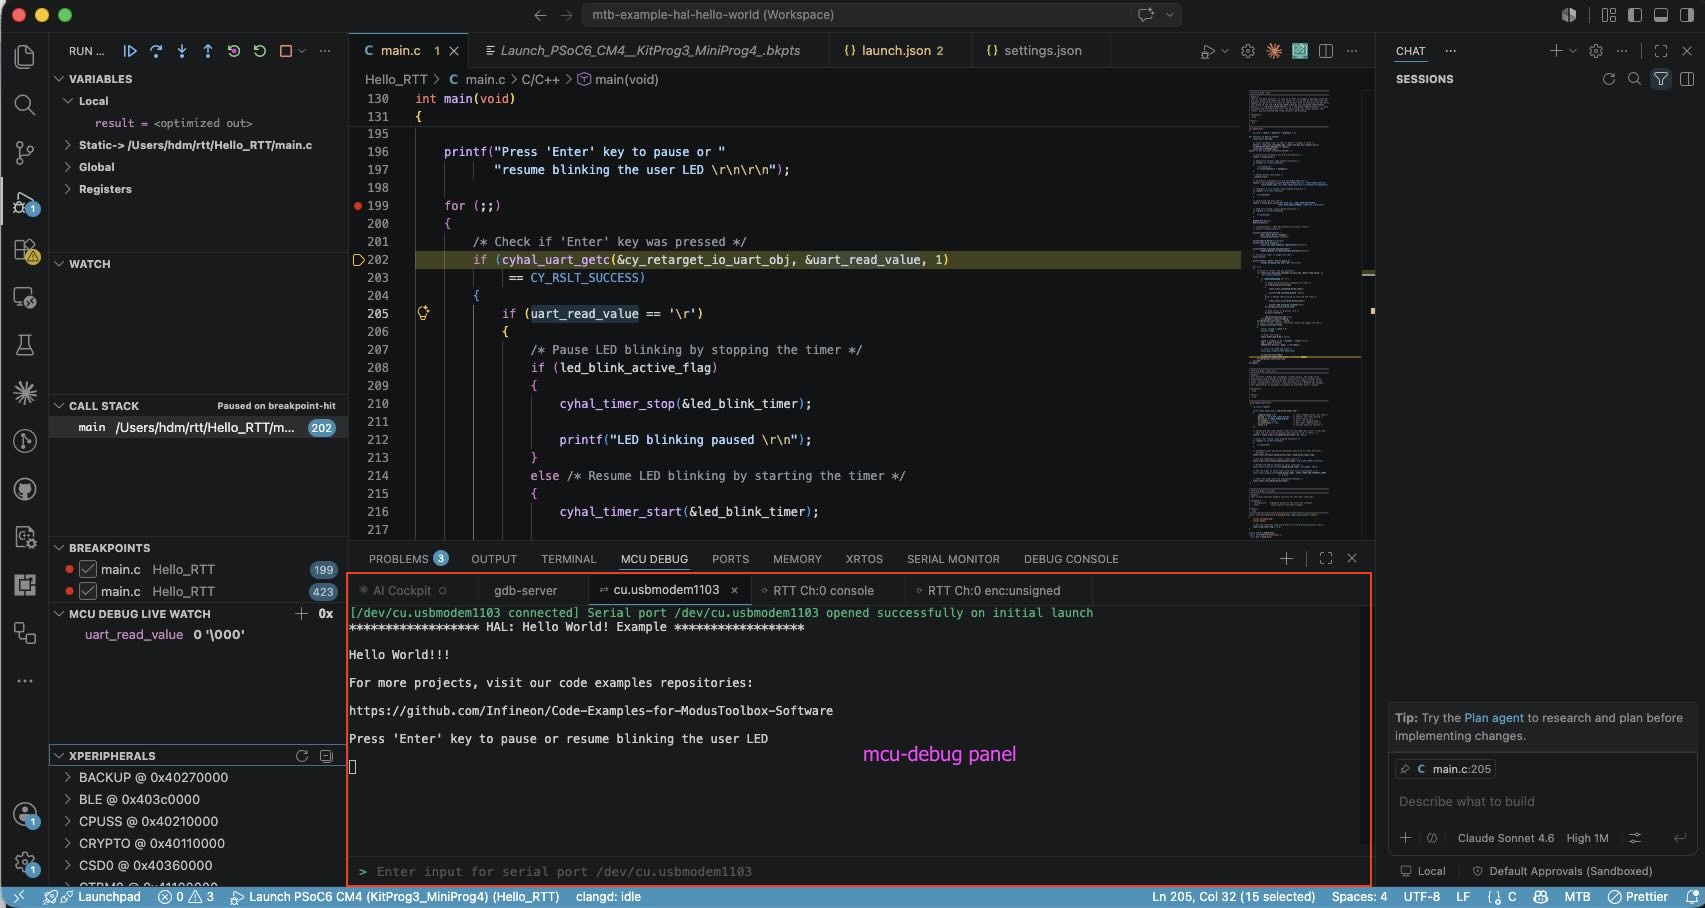The width and height of the screenshot is (1705, 908).
Task: Switch to the PROBLEMS panel tab
Action: [408, 559]
